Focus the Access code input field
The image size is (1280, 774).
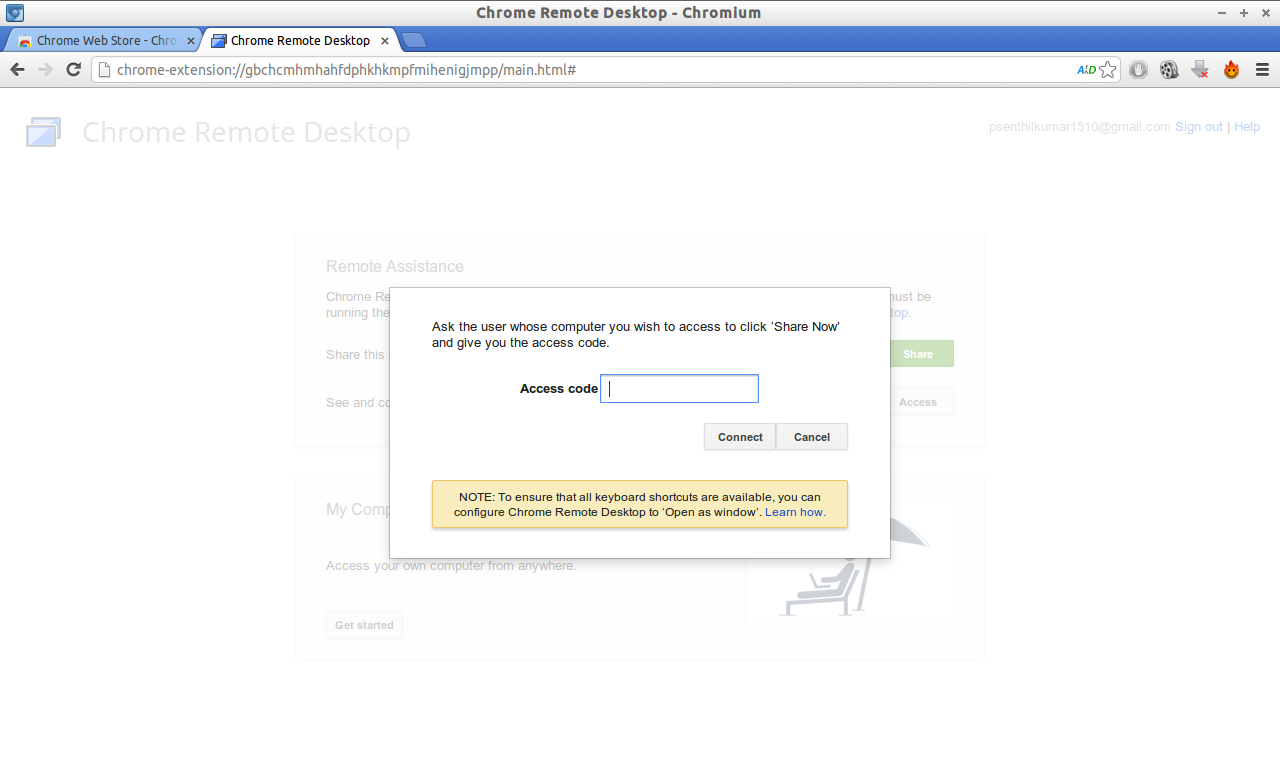[679, 389]
